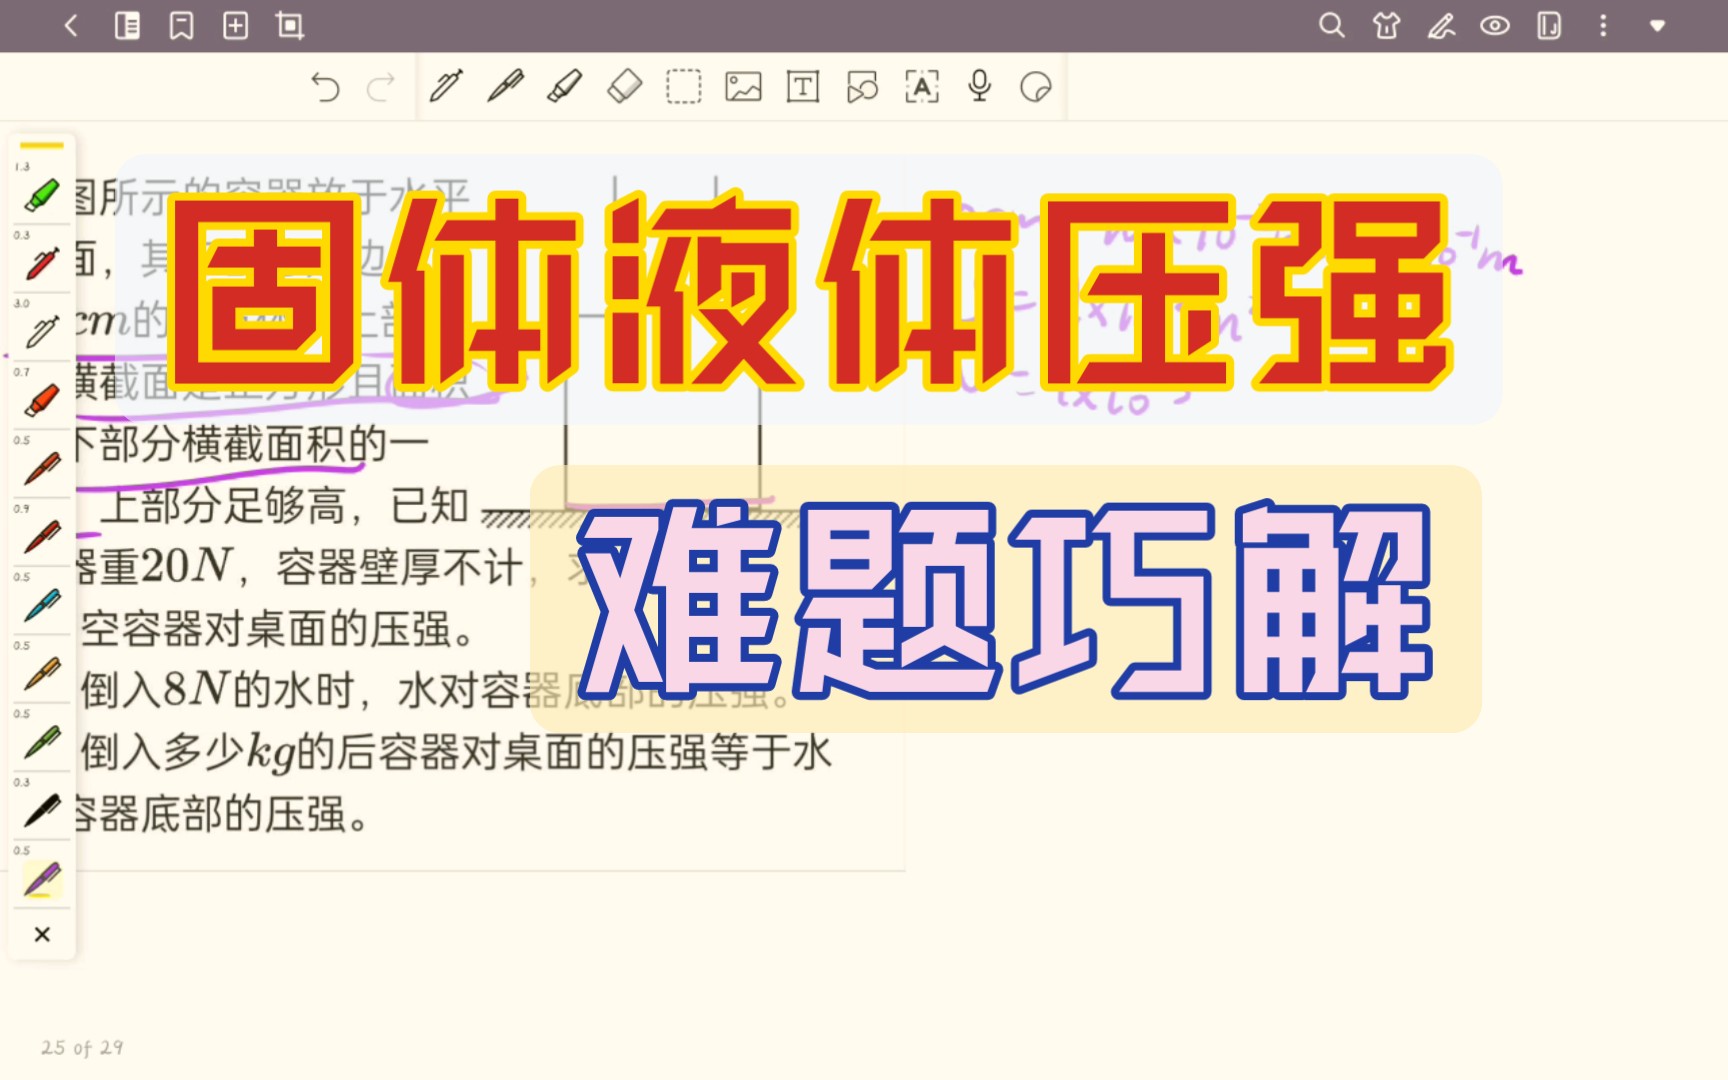Open the page thumbnails sidebar icon
The image size is (1728, 1080).
(127, 26)
